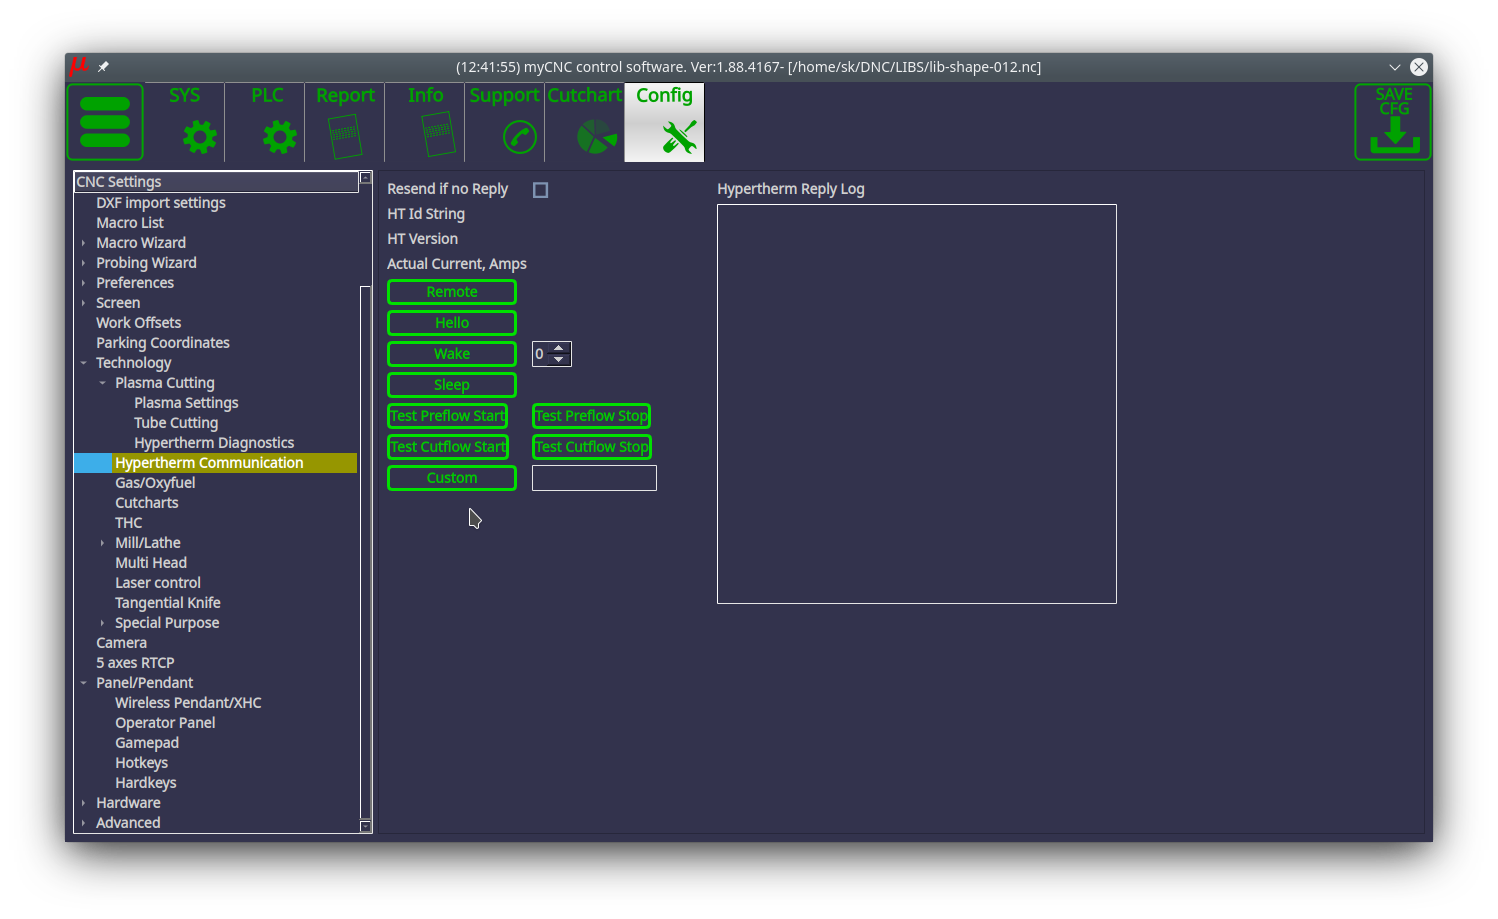Select Hypertherm Diagnostics in the tree
1498x919 pixels.
214,443
